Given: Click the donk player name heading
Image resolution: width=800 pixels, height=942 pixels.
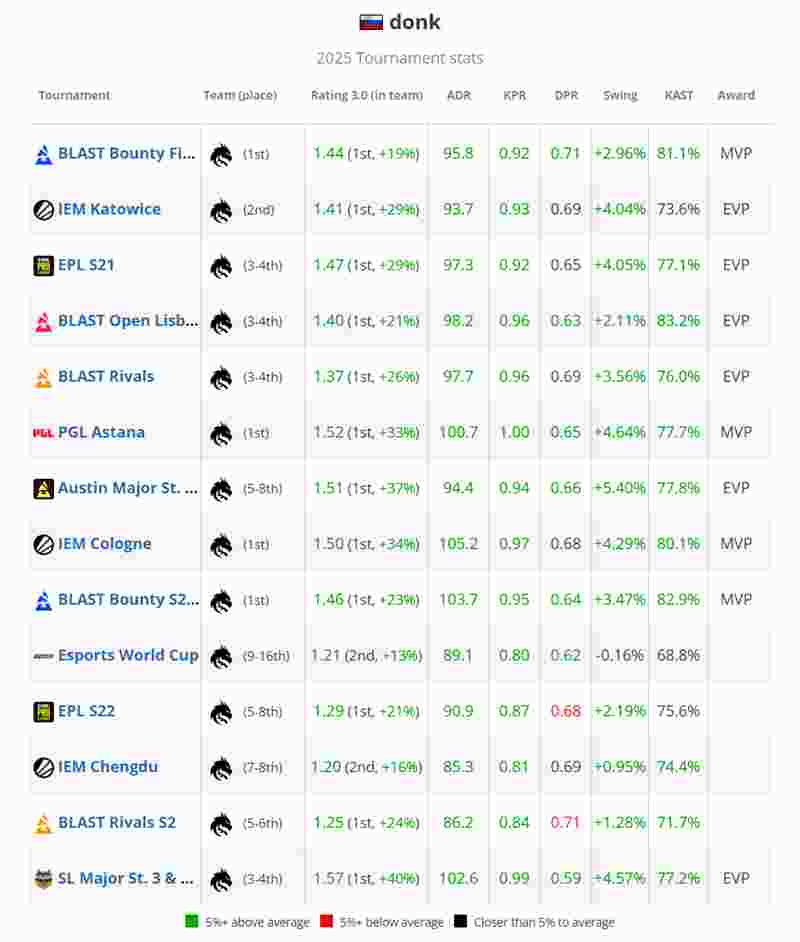Looking at the screenshot, I should coord(414,22).
